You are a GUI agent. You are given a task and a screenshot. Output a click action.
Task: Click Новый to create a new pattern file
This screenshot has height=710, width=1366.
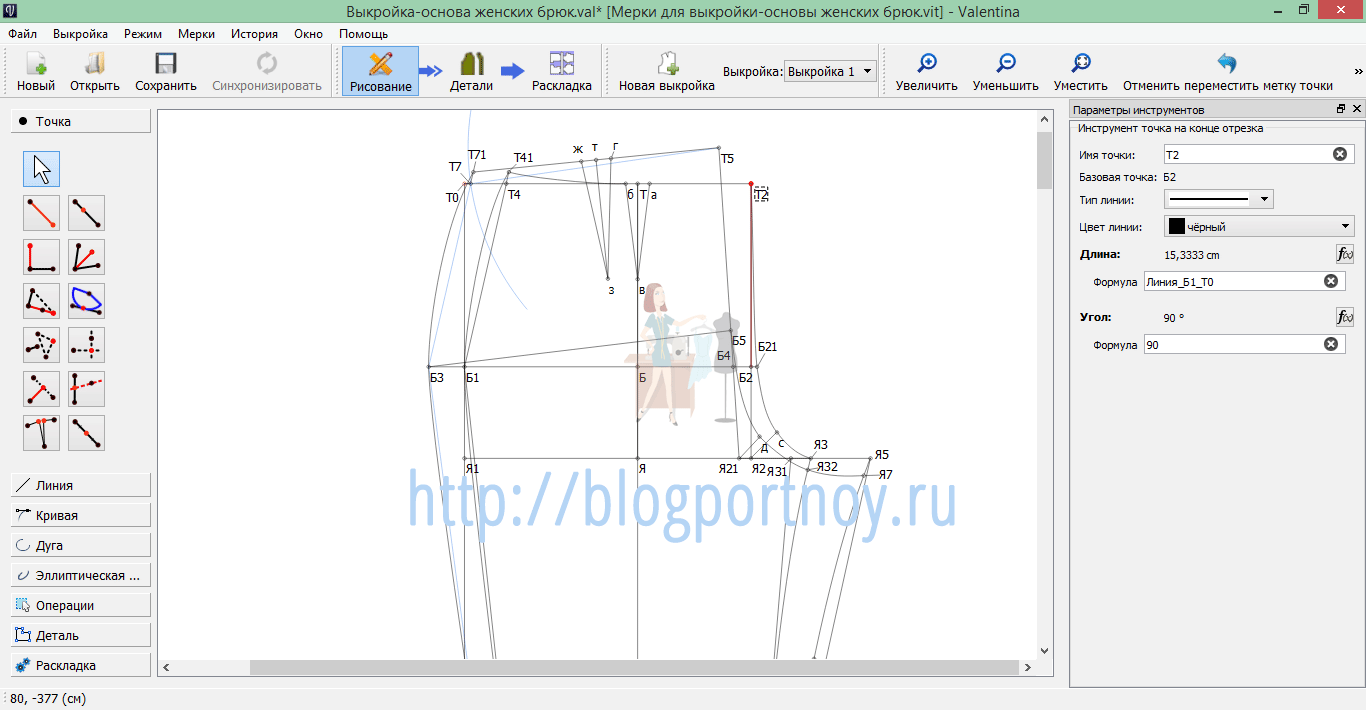pyautogui.click(x=36, y=72)
